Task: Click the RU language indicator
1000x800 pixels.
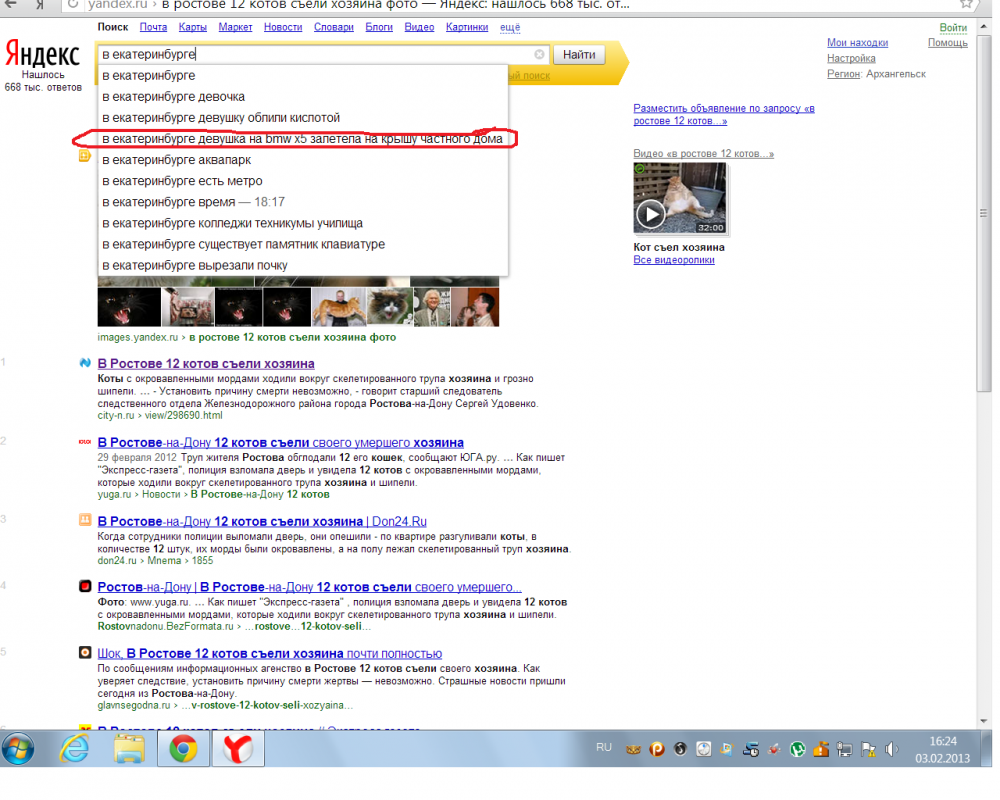Action: click(603, 747)
